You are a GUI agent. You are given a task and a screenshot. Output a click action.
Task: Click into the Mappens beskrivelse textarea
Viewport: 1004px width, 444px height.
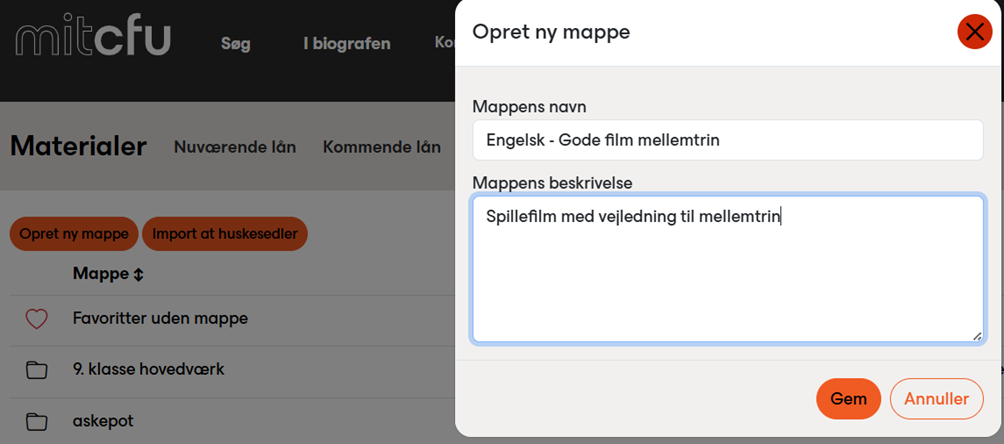coord(727,269)
